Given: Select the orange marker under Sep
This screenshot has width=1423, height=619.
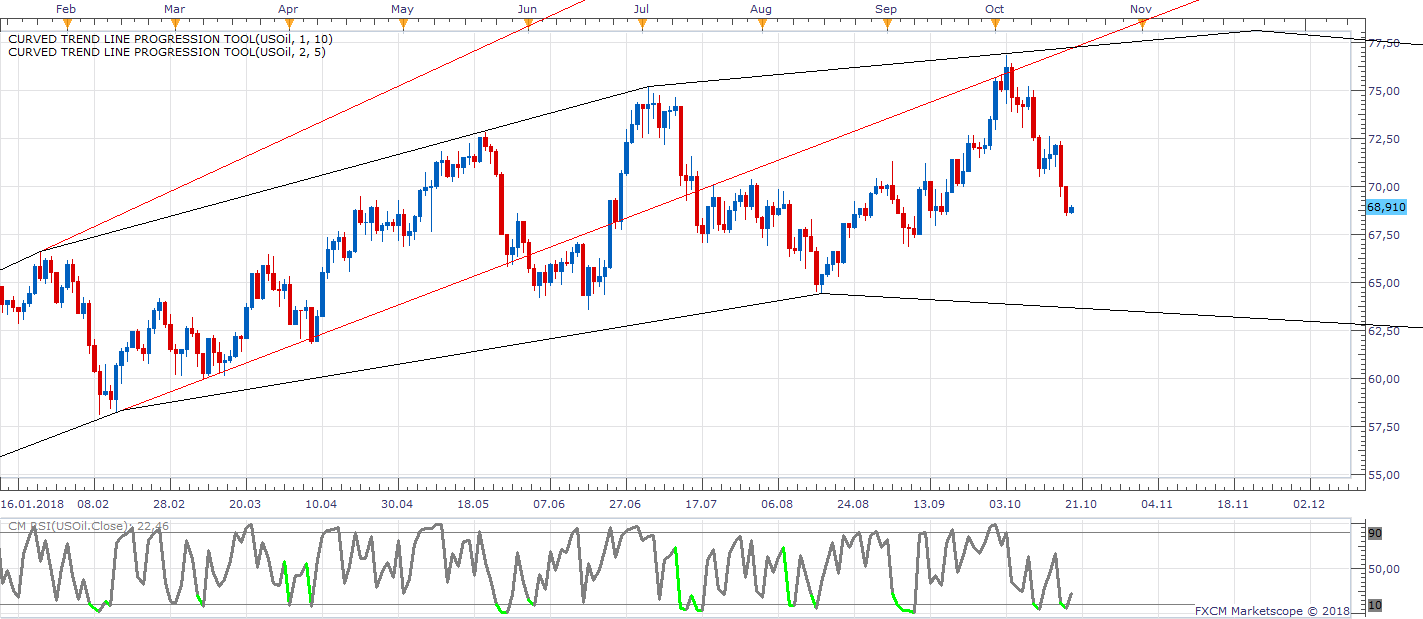Looking at the screenshot, I should 886,25.
